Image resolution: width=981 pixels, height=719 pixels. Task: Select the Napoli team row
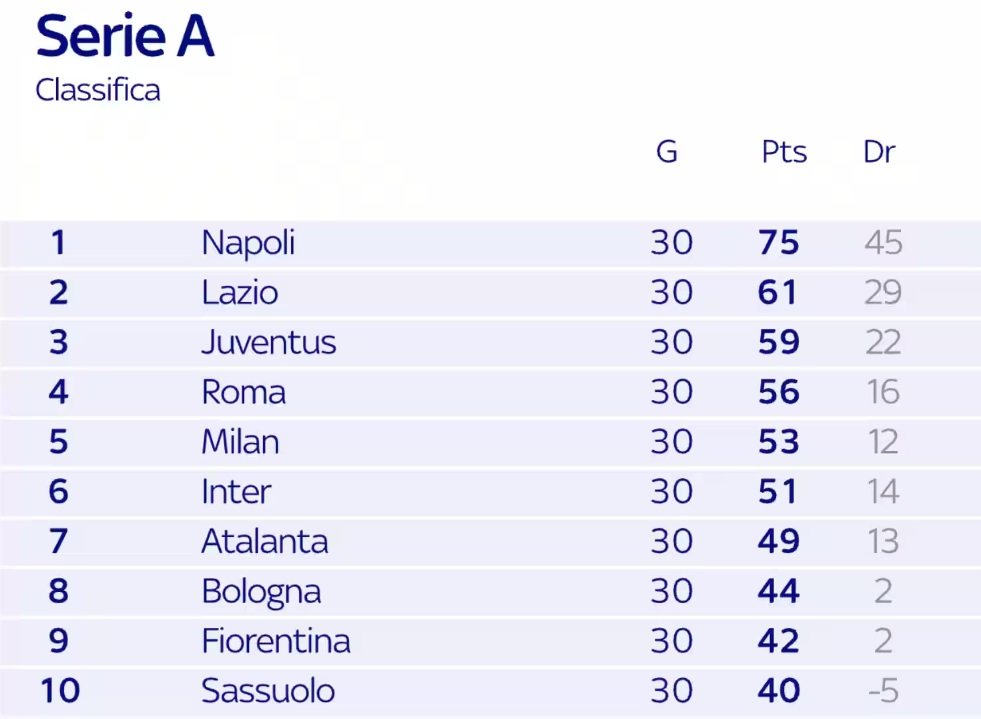click(x=490, y=243)
